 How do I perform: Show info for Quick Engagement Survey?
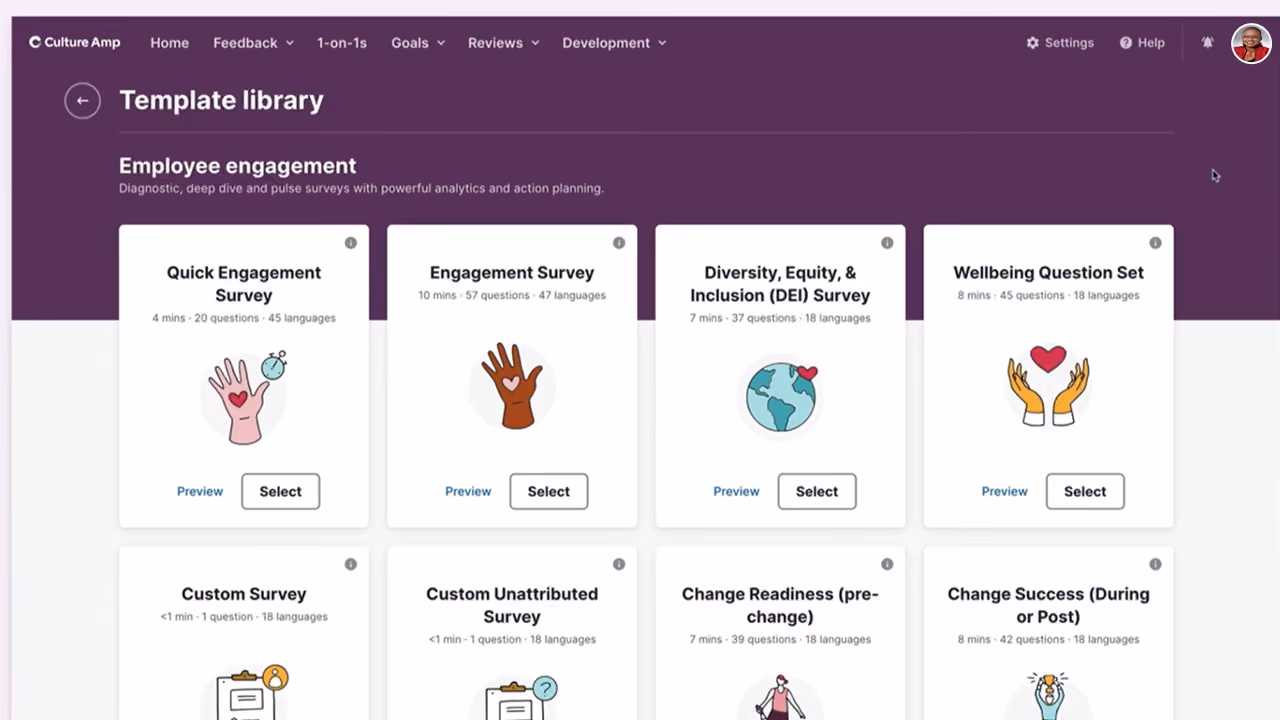click(x=351, y=243)
